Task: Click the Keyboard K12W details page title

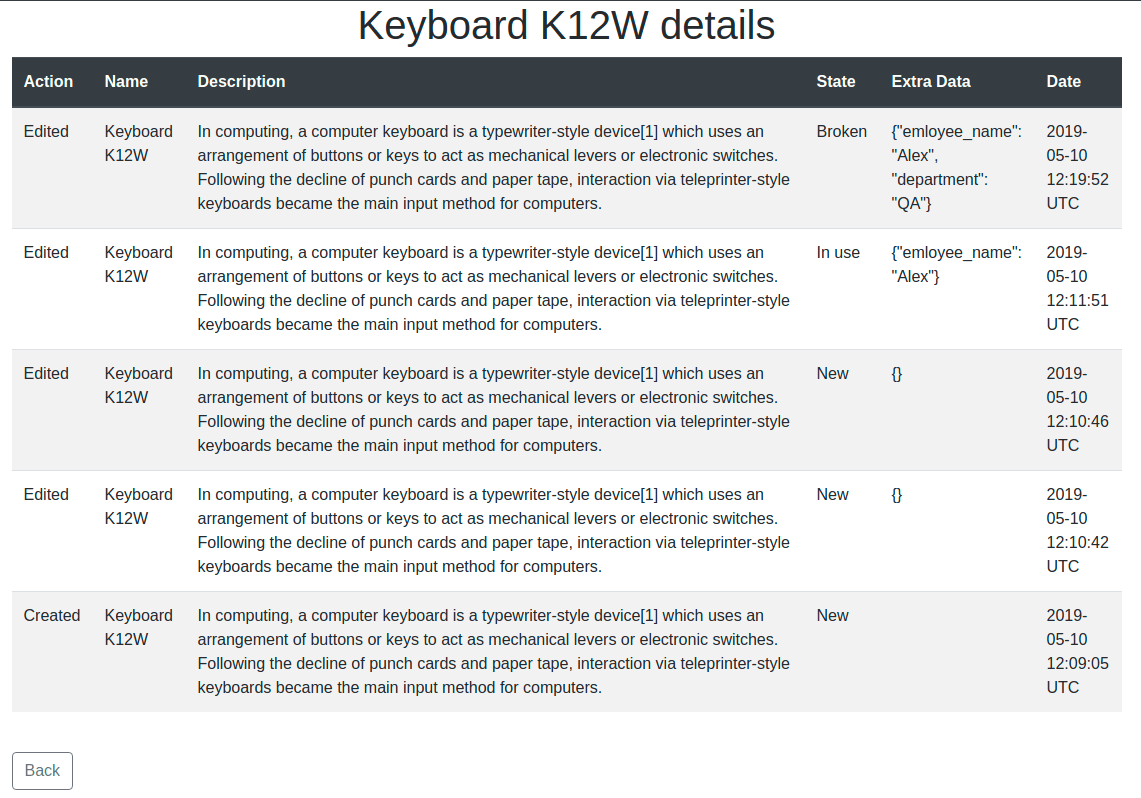Action: tap(566, 26)
